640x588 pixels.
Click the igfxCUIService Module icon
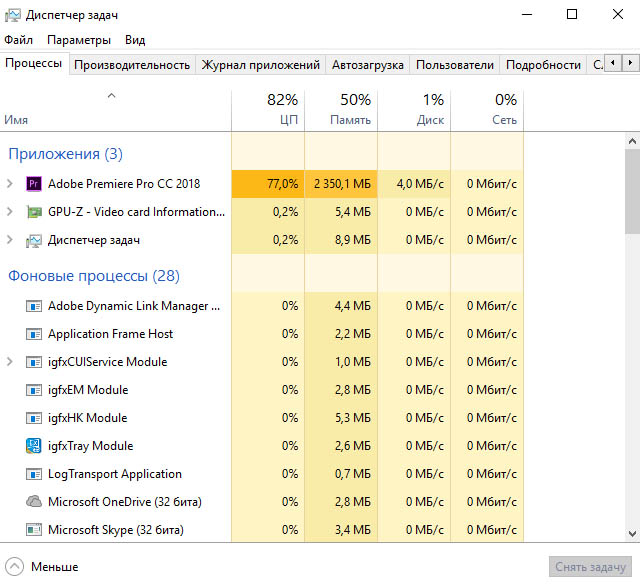[x=34, y=362]
